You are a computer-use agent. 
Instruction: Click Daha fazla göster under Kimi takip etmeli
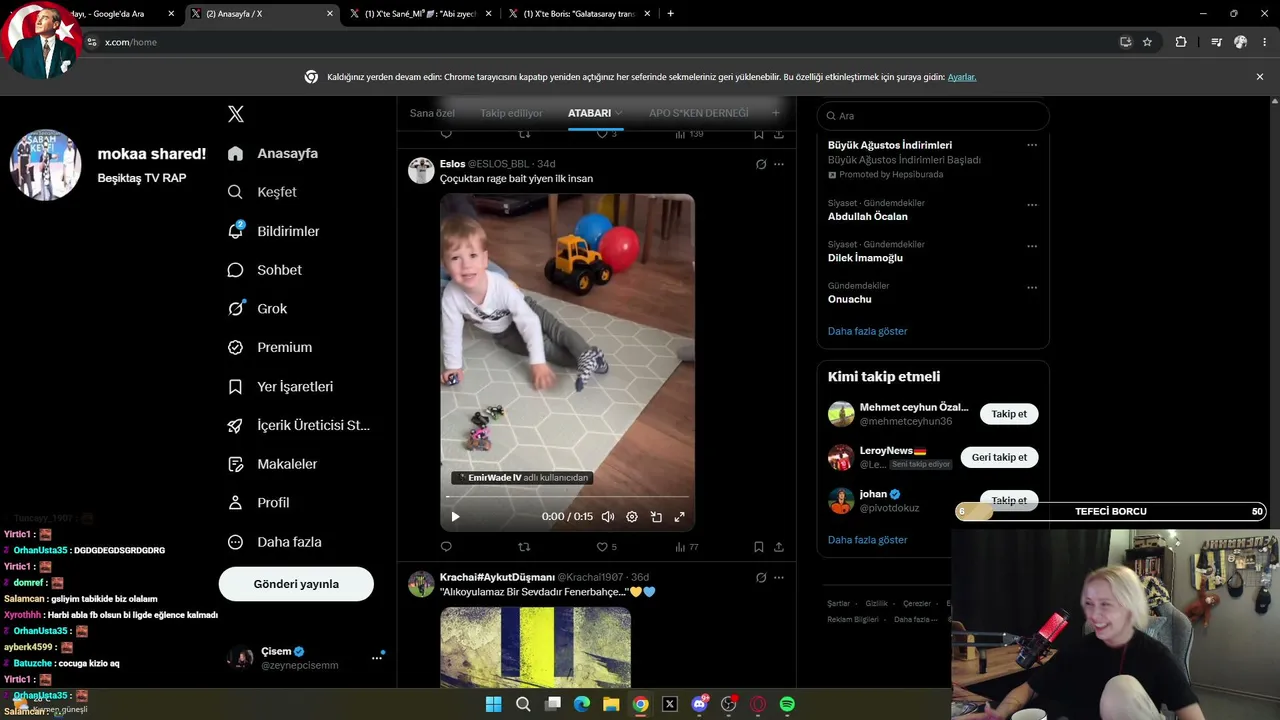tap(868, 540)
